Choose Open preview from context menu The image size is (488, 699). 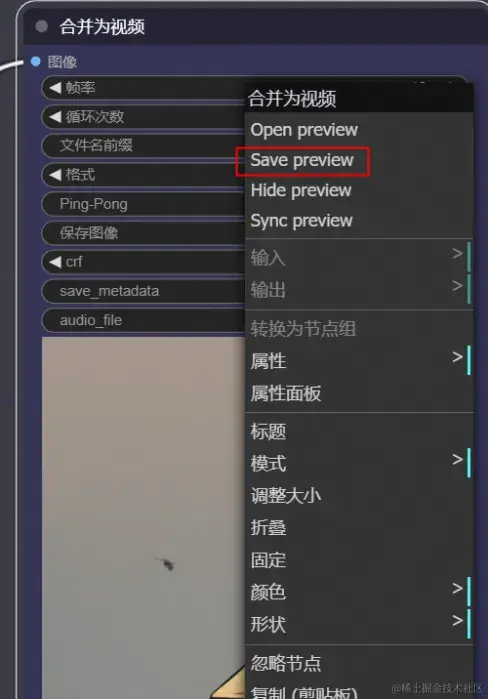304,130
